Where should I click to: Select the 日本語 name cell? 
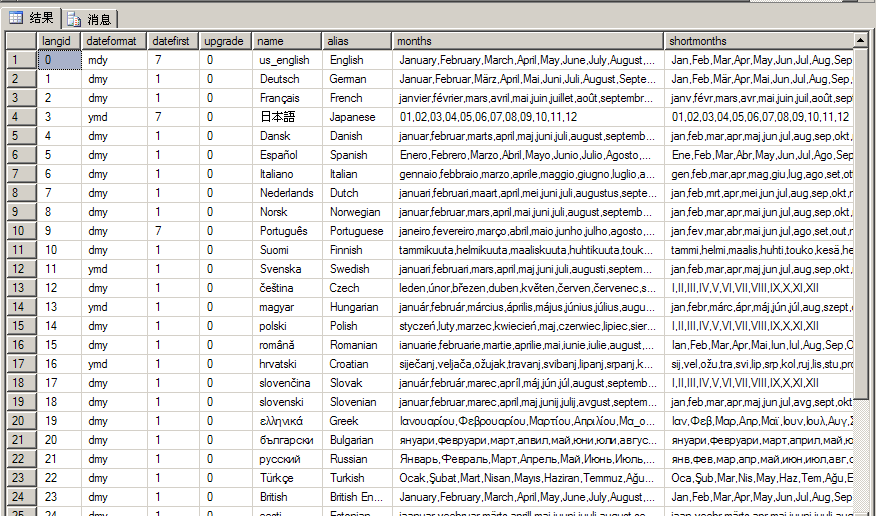point(287,117)
